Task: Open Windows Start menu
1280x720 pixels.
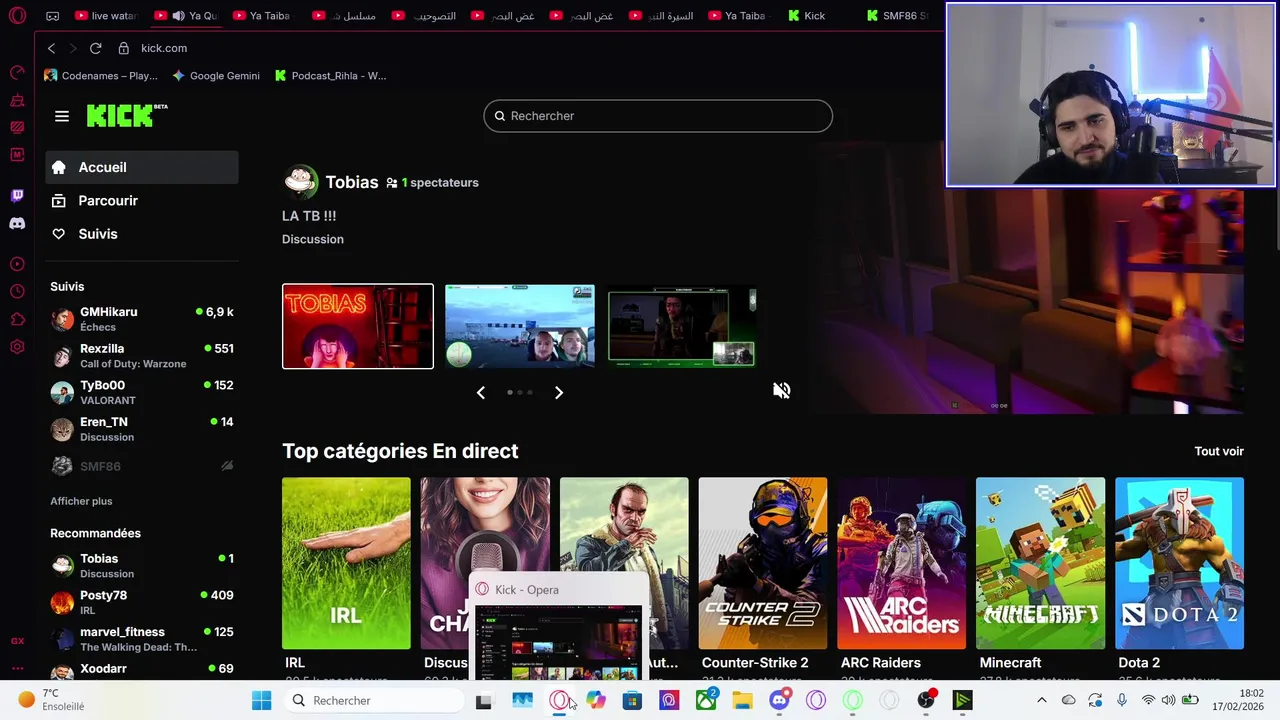Action: (261, 700)
